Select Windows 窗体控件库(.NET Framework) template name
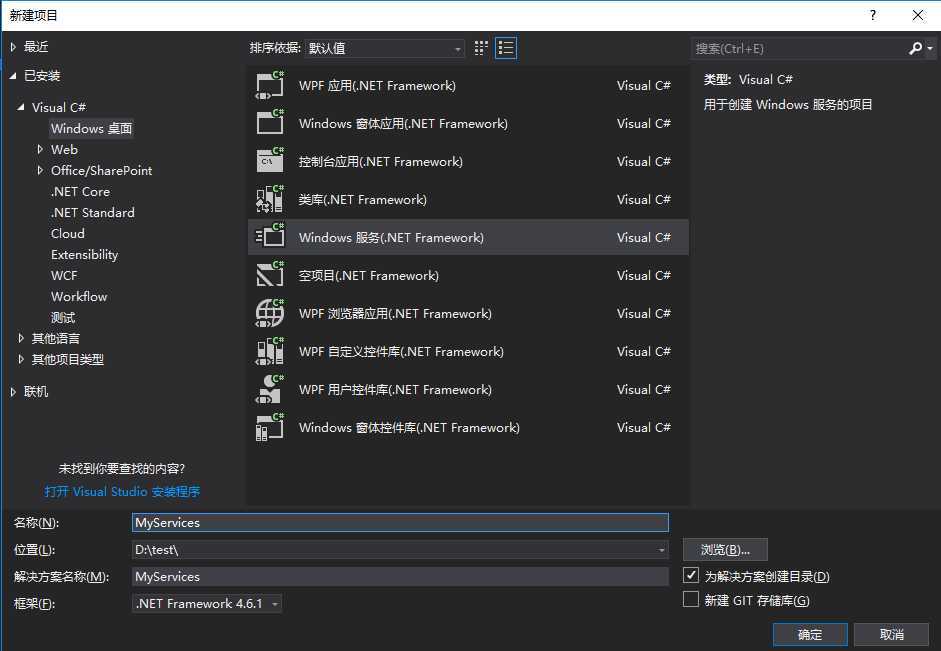This screenshot has width=941, height=651. coord(409,427)
